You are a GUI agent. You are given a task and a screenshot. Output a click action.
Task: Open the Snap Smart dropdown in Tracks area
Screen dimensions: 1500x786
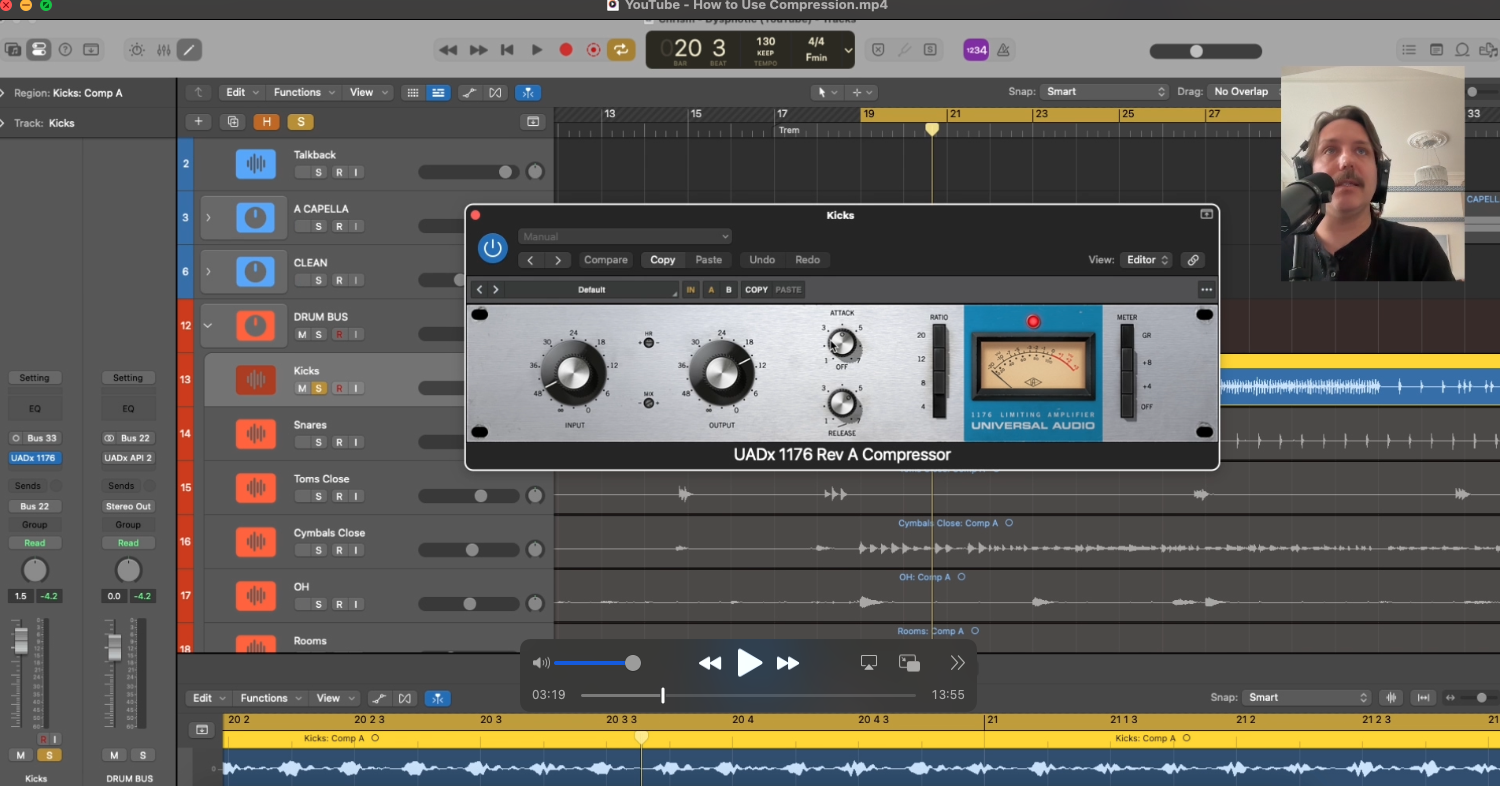click(1104, 91)
